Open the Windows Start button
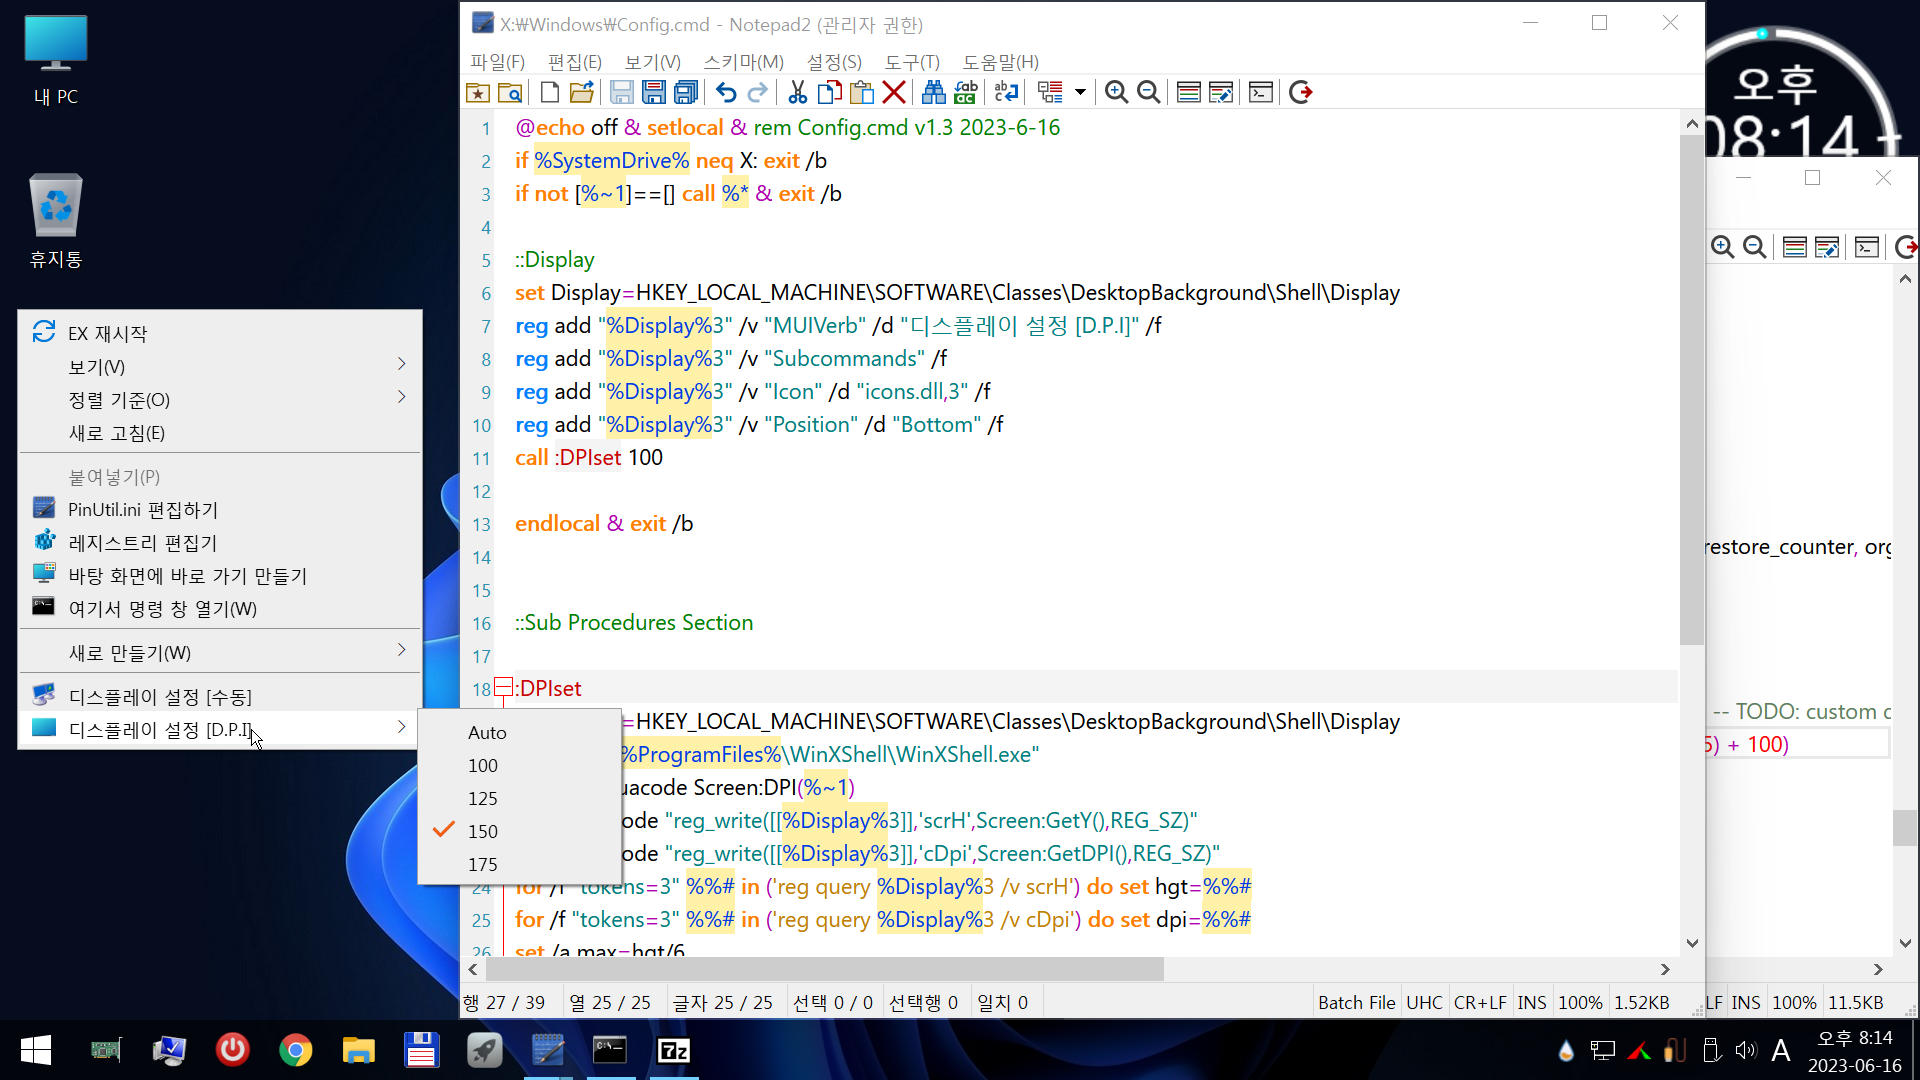The height and width of the screenshot is (1080, 1920). pos(36,1050)
